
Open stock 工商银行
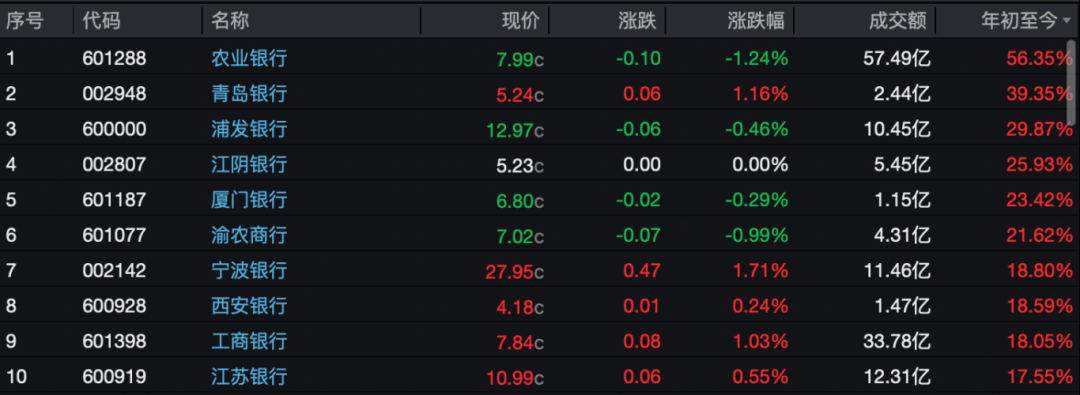click(249, 341)
